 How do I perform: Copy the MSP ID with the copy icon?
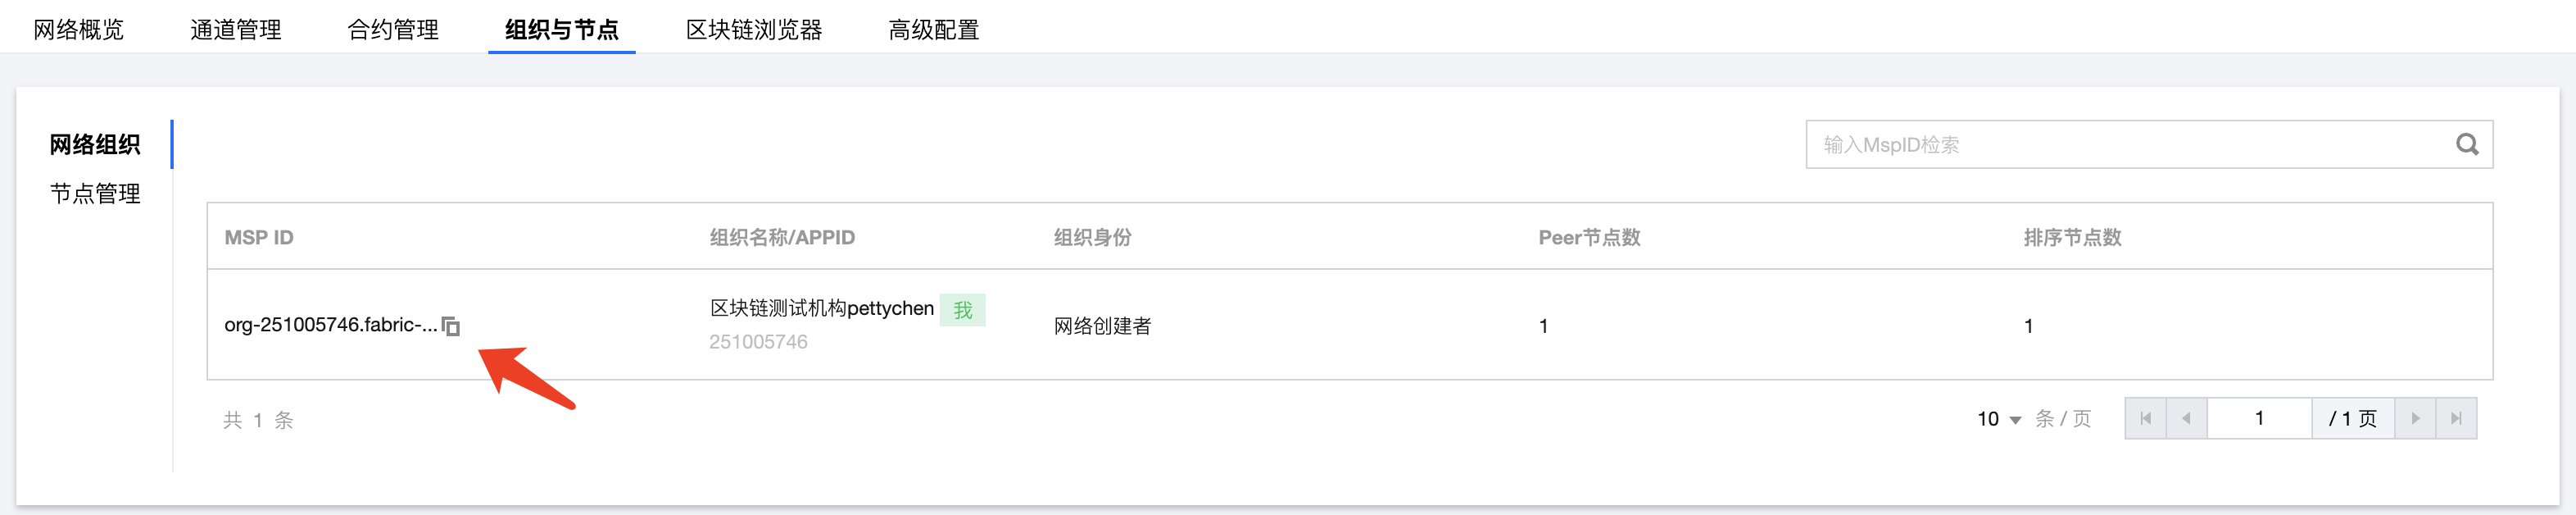[451, 326]
